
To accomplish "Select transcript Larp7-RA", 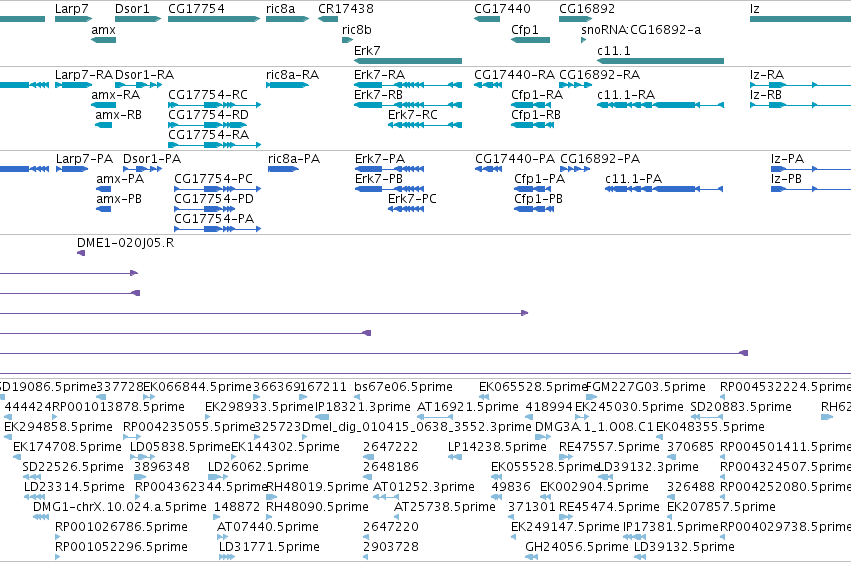I will 73,85.
